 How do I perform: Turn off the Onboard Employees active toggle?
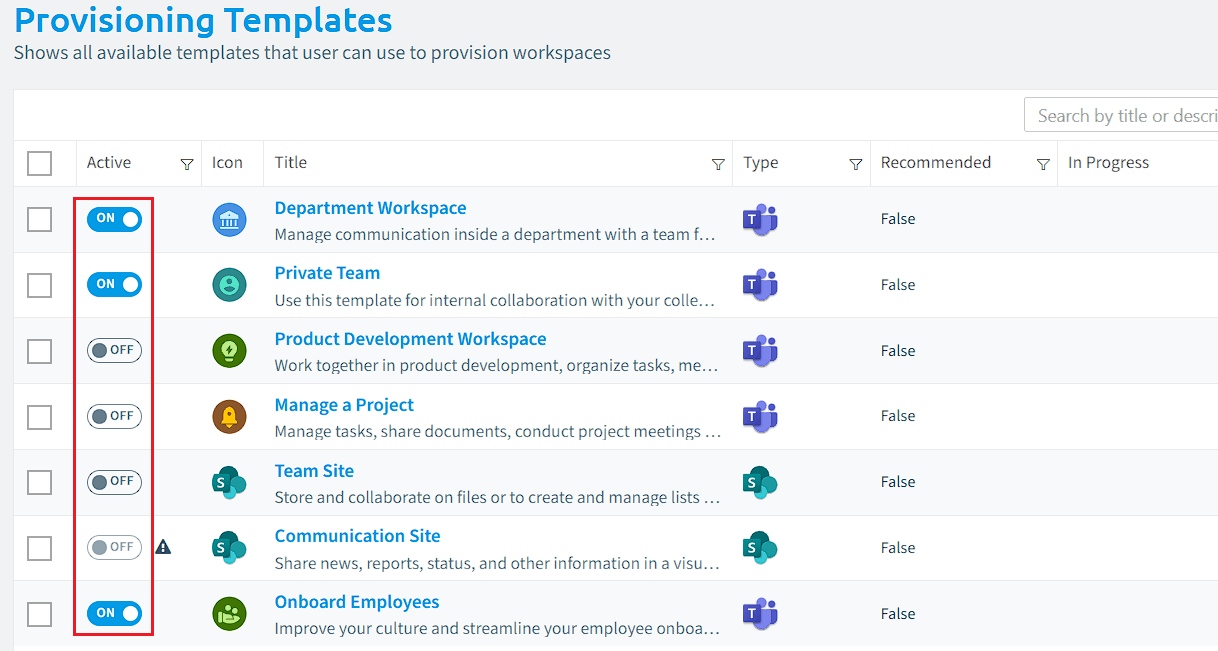[x=114, y=613]
